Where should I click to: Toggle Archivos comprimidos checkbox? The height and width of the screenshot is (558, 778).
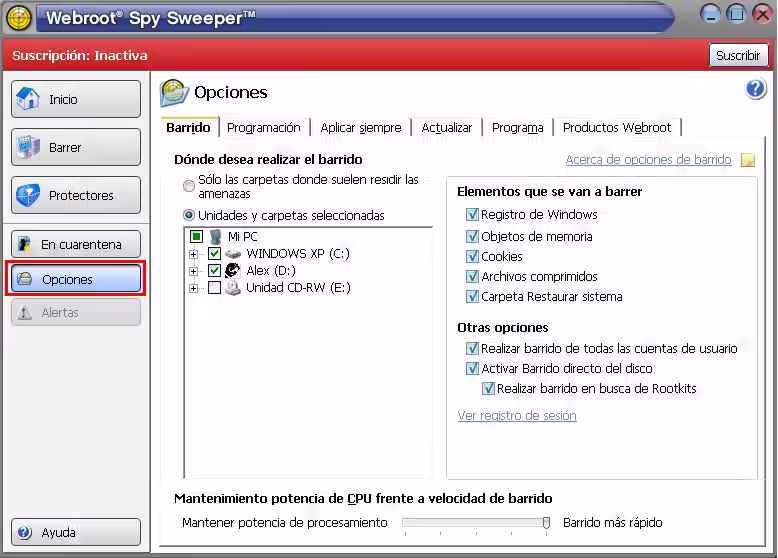click(472, 276)
